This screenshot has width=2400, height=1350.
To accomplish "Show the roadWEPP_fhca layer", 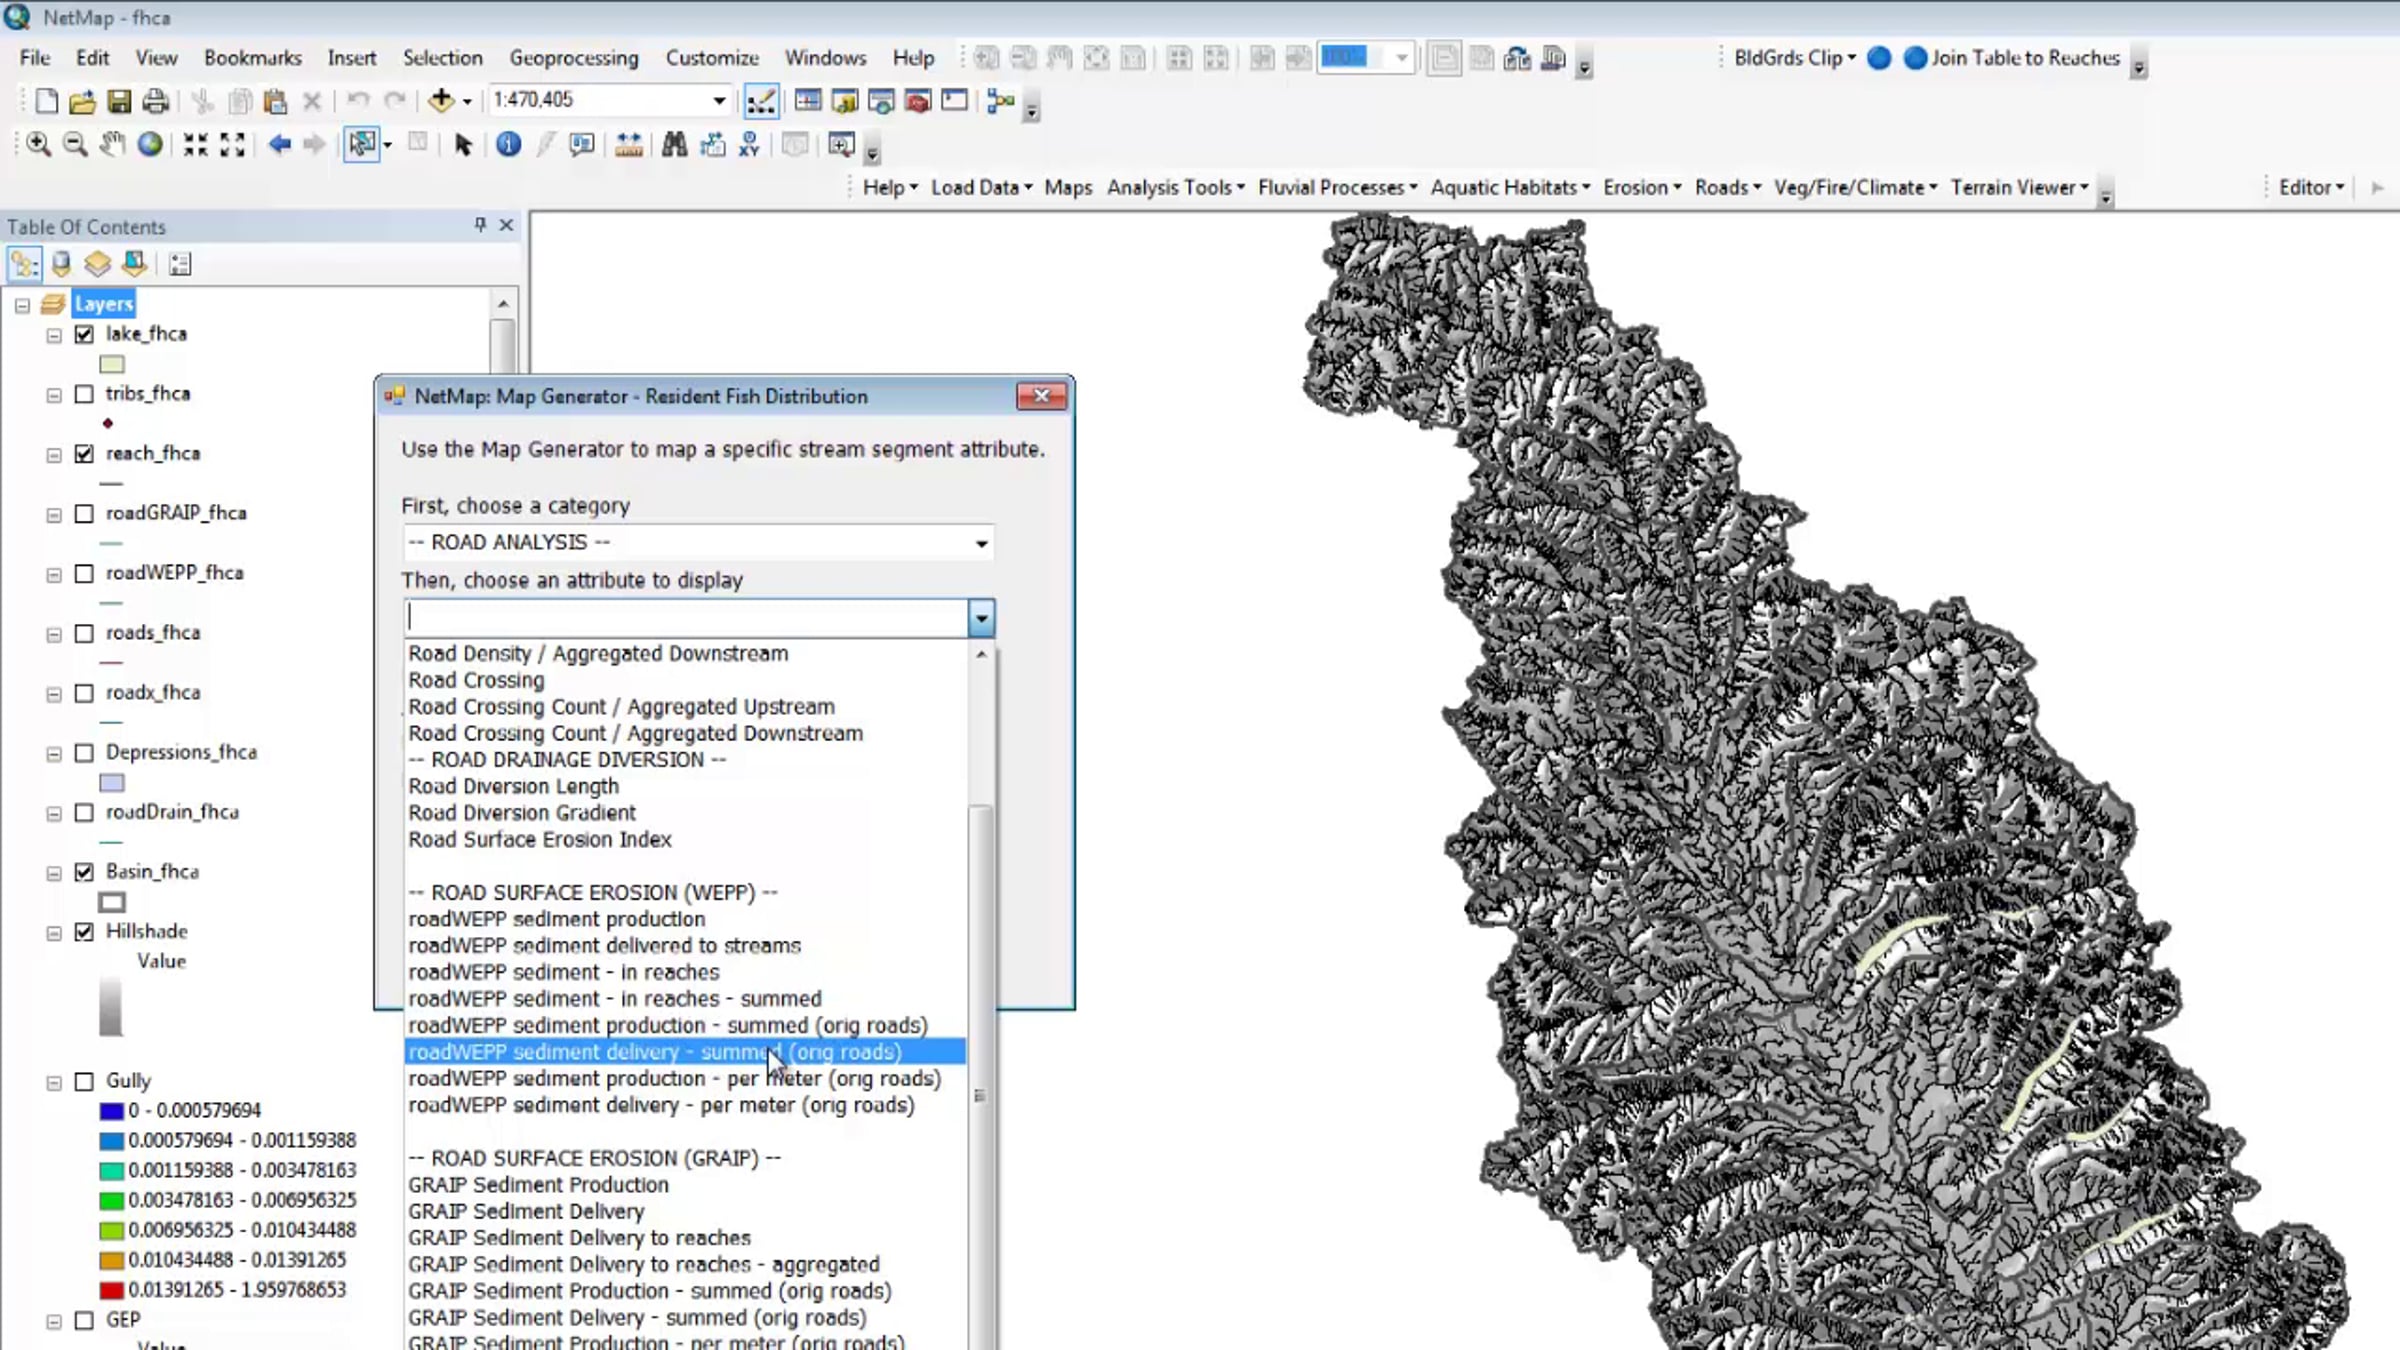I will [85, 574].
